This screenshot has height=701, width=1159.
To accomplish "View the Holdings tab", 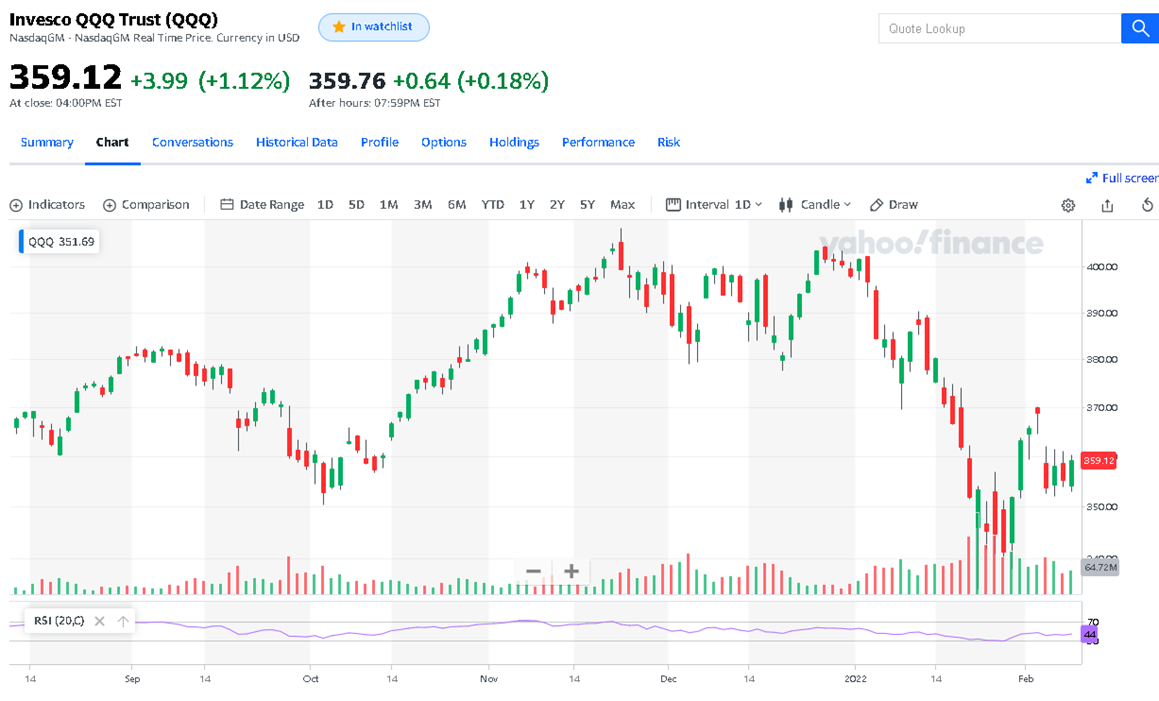I will click(514, 142).
